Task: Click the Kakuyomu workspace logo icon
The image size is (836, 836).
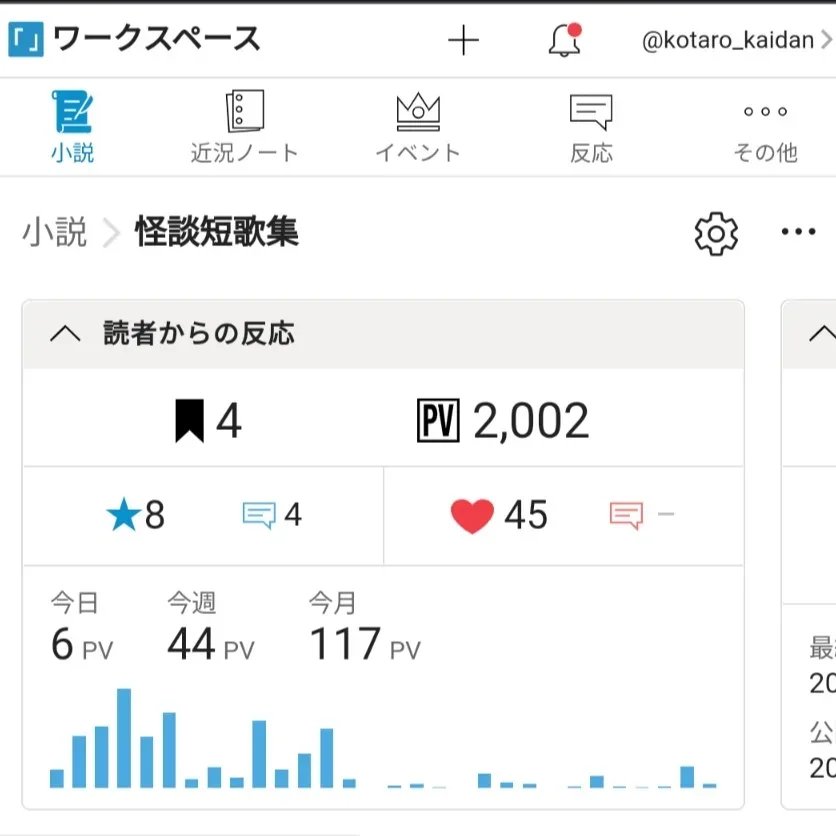Action: point(25,40)
